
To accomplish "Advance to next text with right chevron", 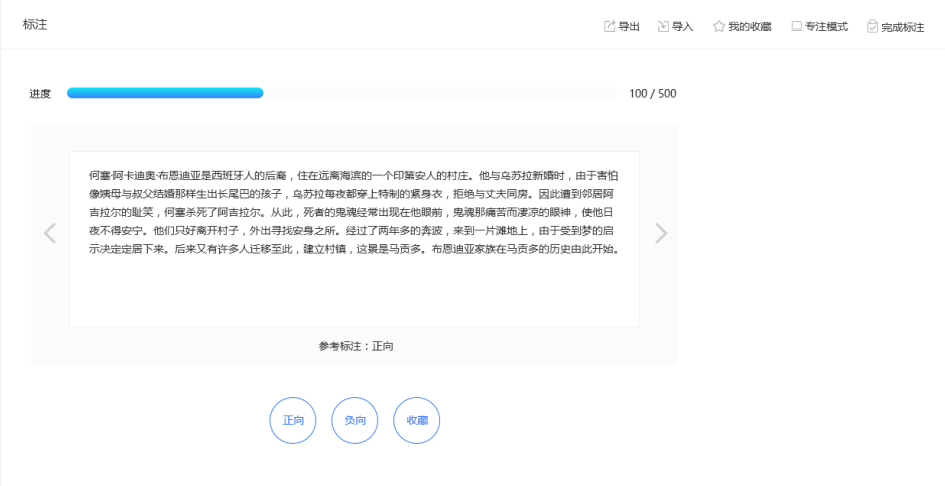I will point(660,233).
